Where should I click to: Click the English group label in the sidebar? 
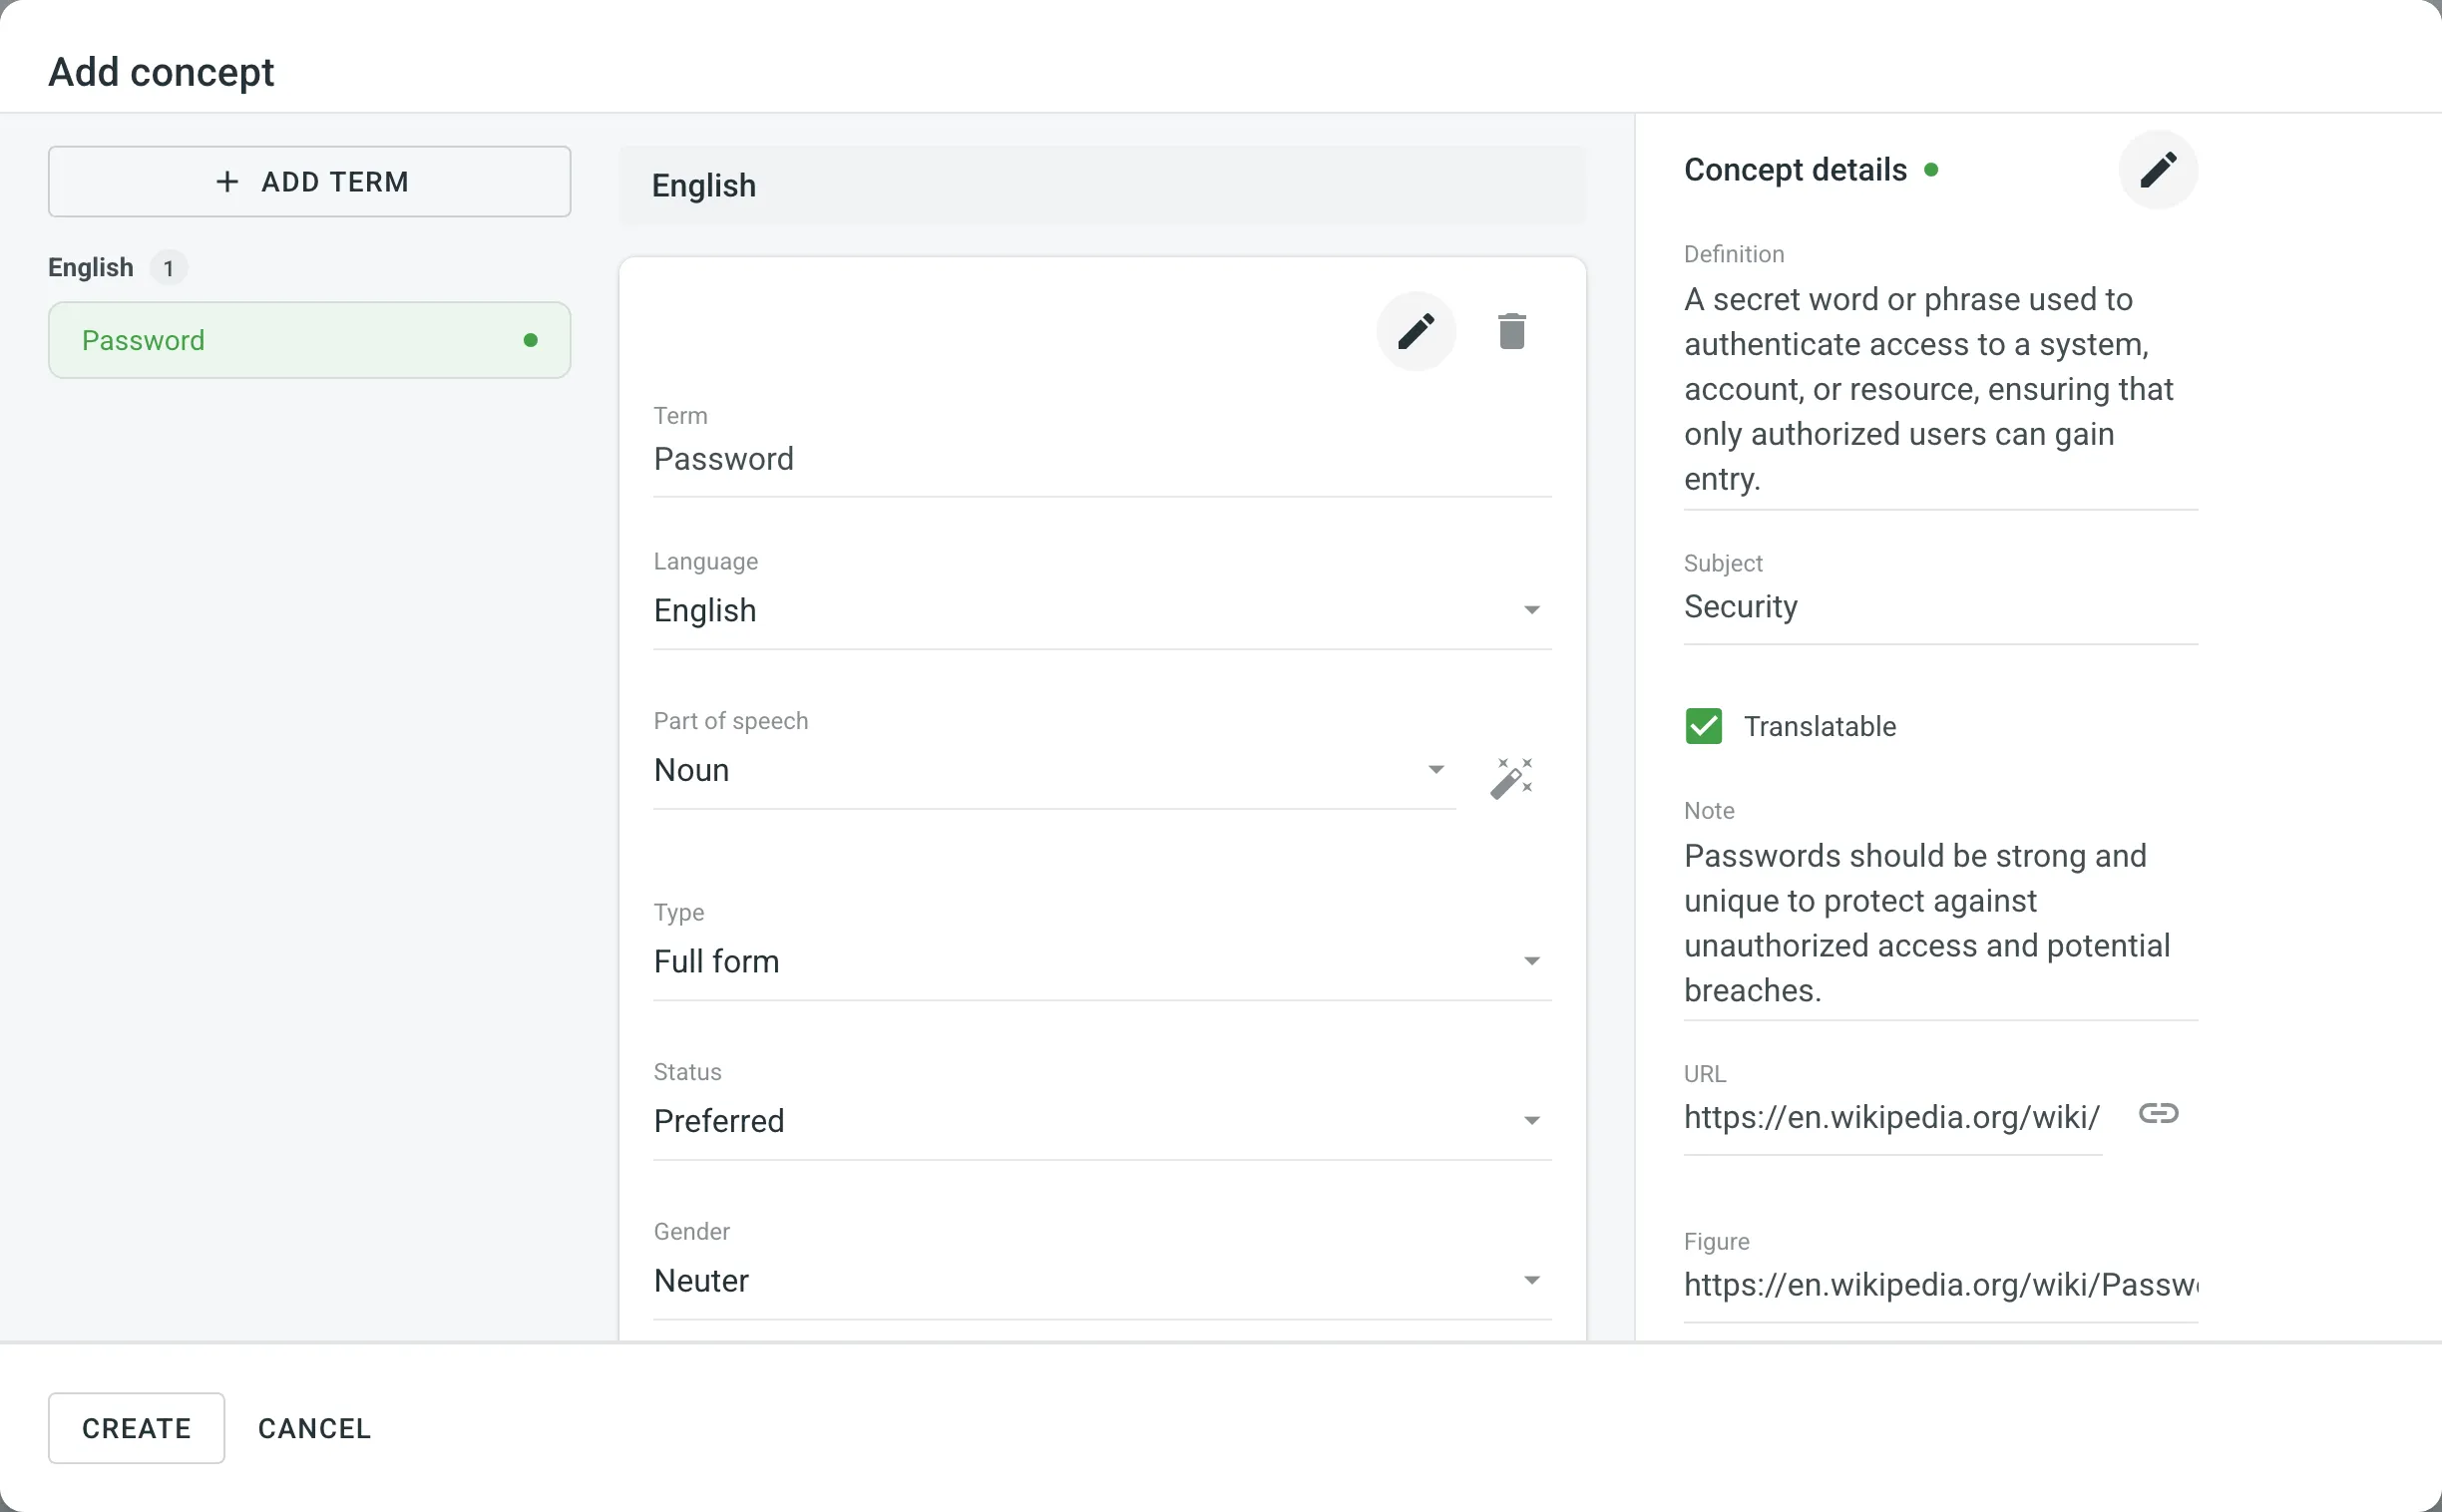[x=90, y=267]
